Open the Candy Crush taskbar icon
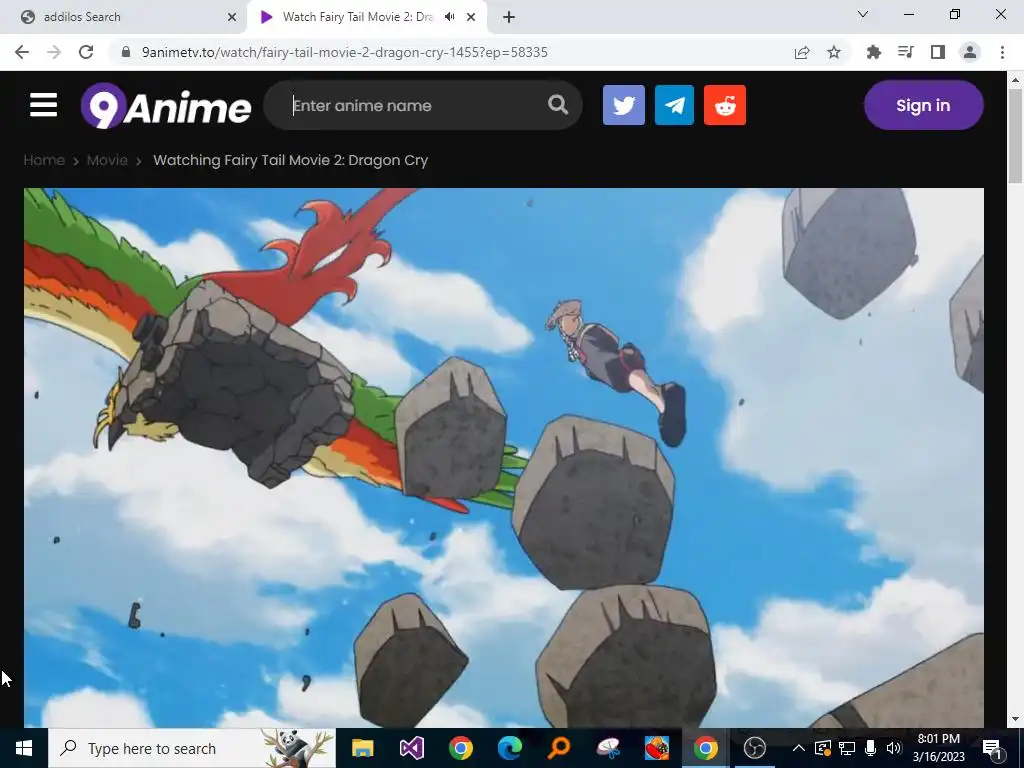The width and height of the screenshot is (1024, 768). coord(656,748)
